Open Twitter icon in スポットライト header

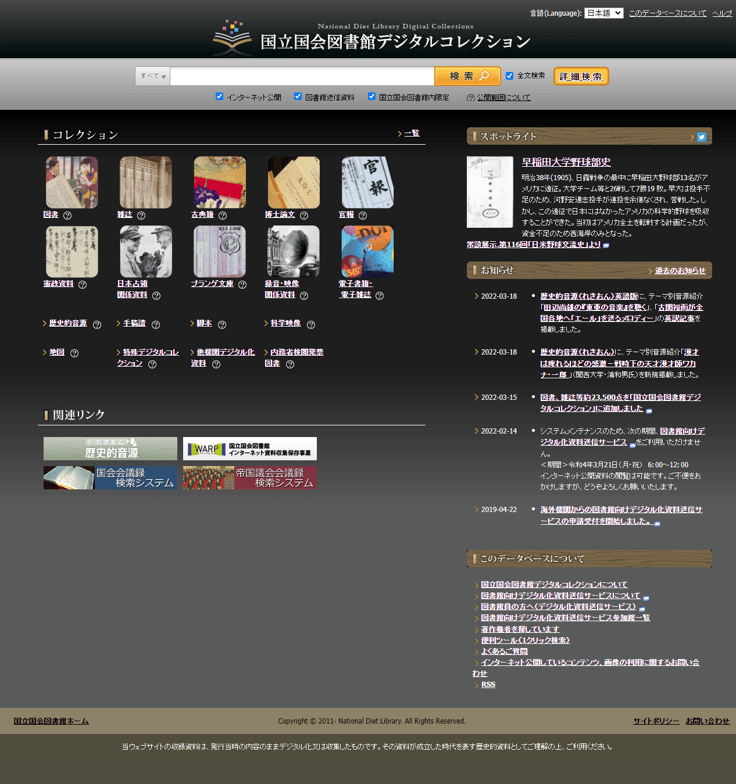702,137
